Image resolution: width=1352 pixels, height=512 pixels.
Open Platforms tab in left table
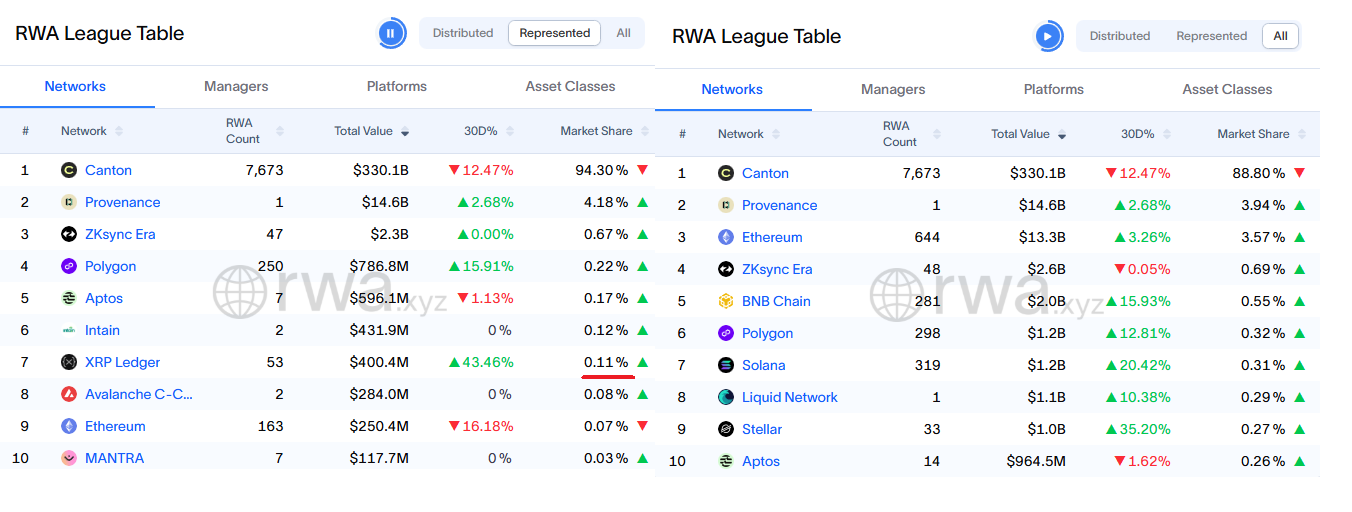tap(397, 86)
